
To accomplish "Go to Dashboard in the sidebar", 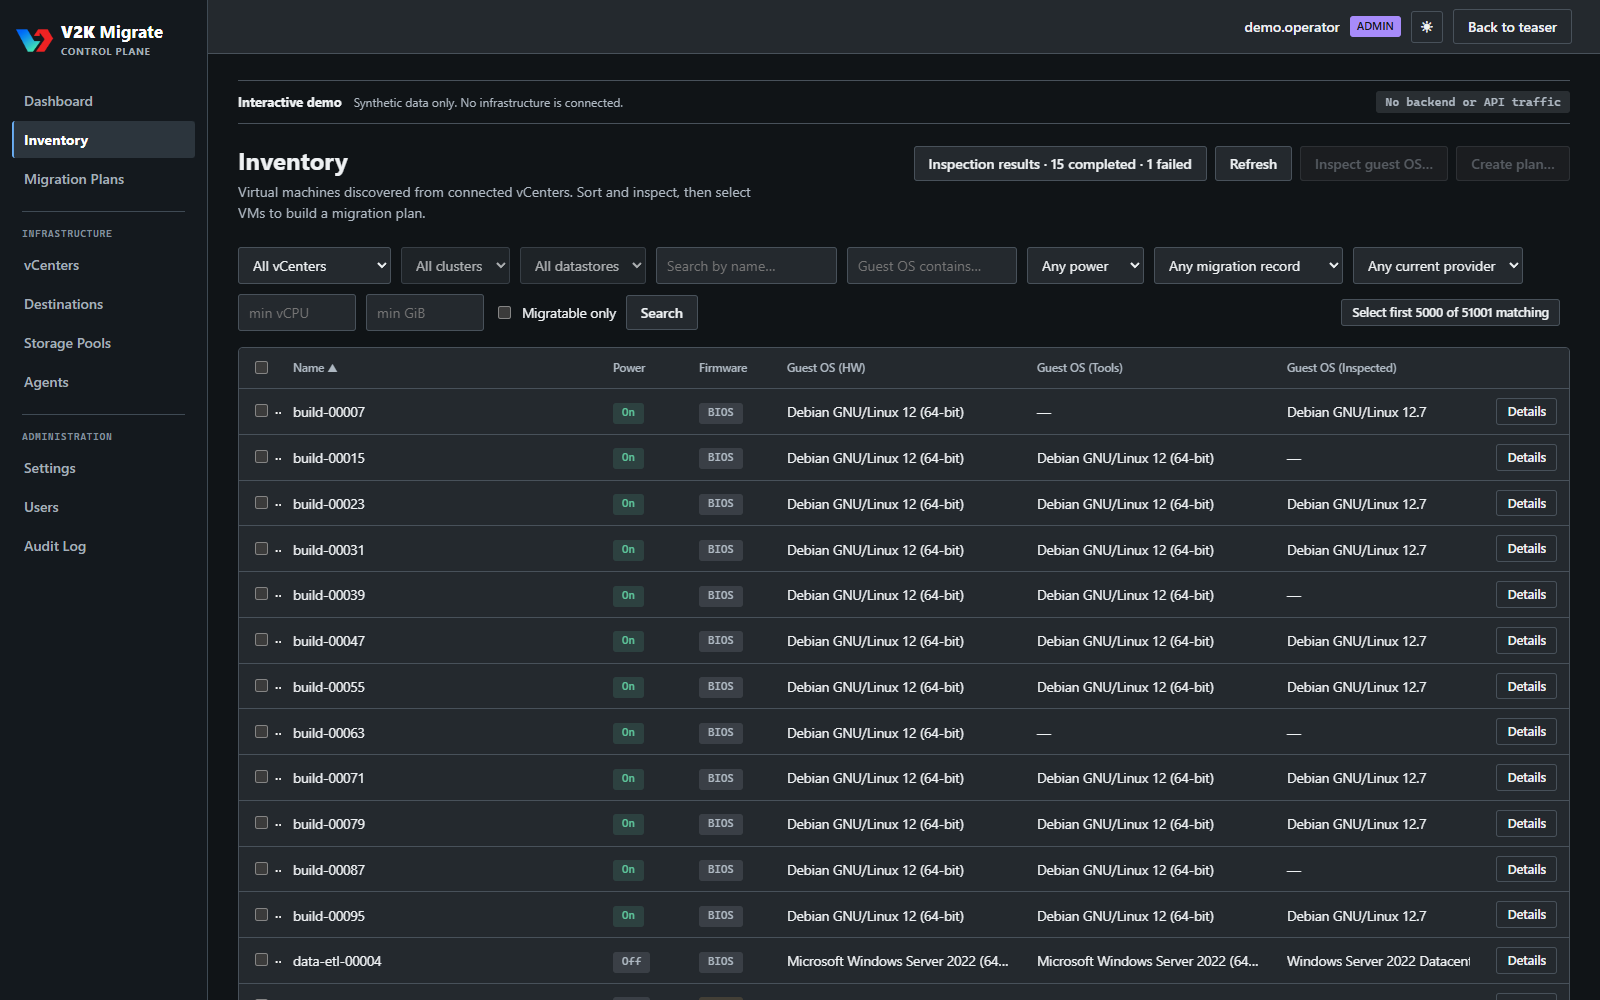I will point(103,101).
